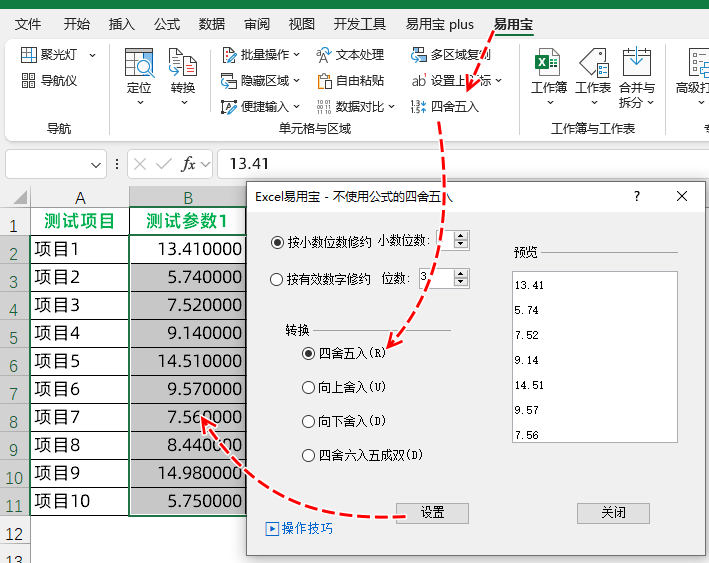The width and height of the screenshot is (709, 563).
Task: Click the 多区域复制 multi-region copy tool
Action: click(x=450, y=55)
